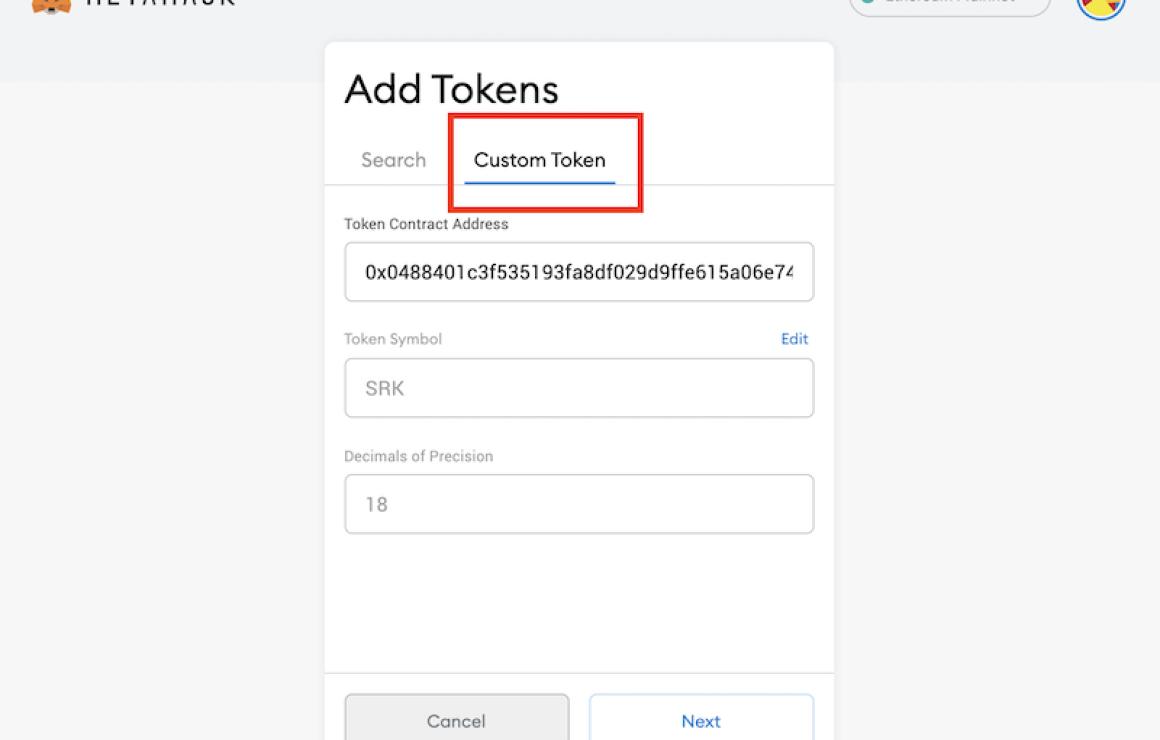Click the Add Tokens heading
Image resolution: width=1160 pixels, height=740 pixels.
coord(451,90)
